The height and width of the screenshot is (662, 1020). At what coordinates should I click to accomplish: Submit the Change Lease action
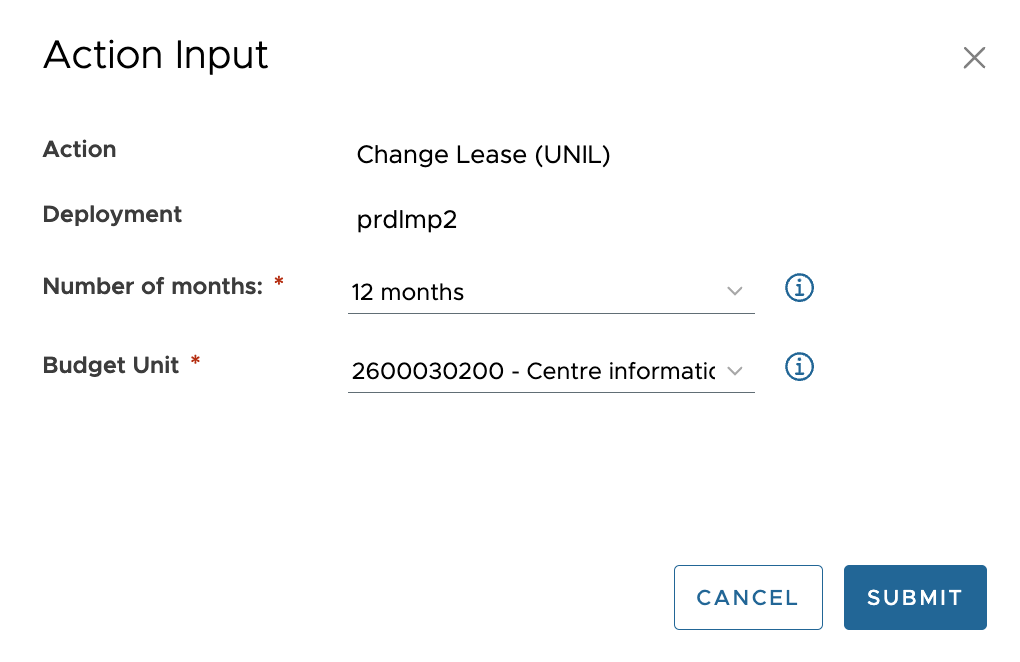tap(914, 597)
